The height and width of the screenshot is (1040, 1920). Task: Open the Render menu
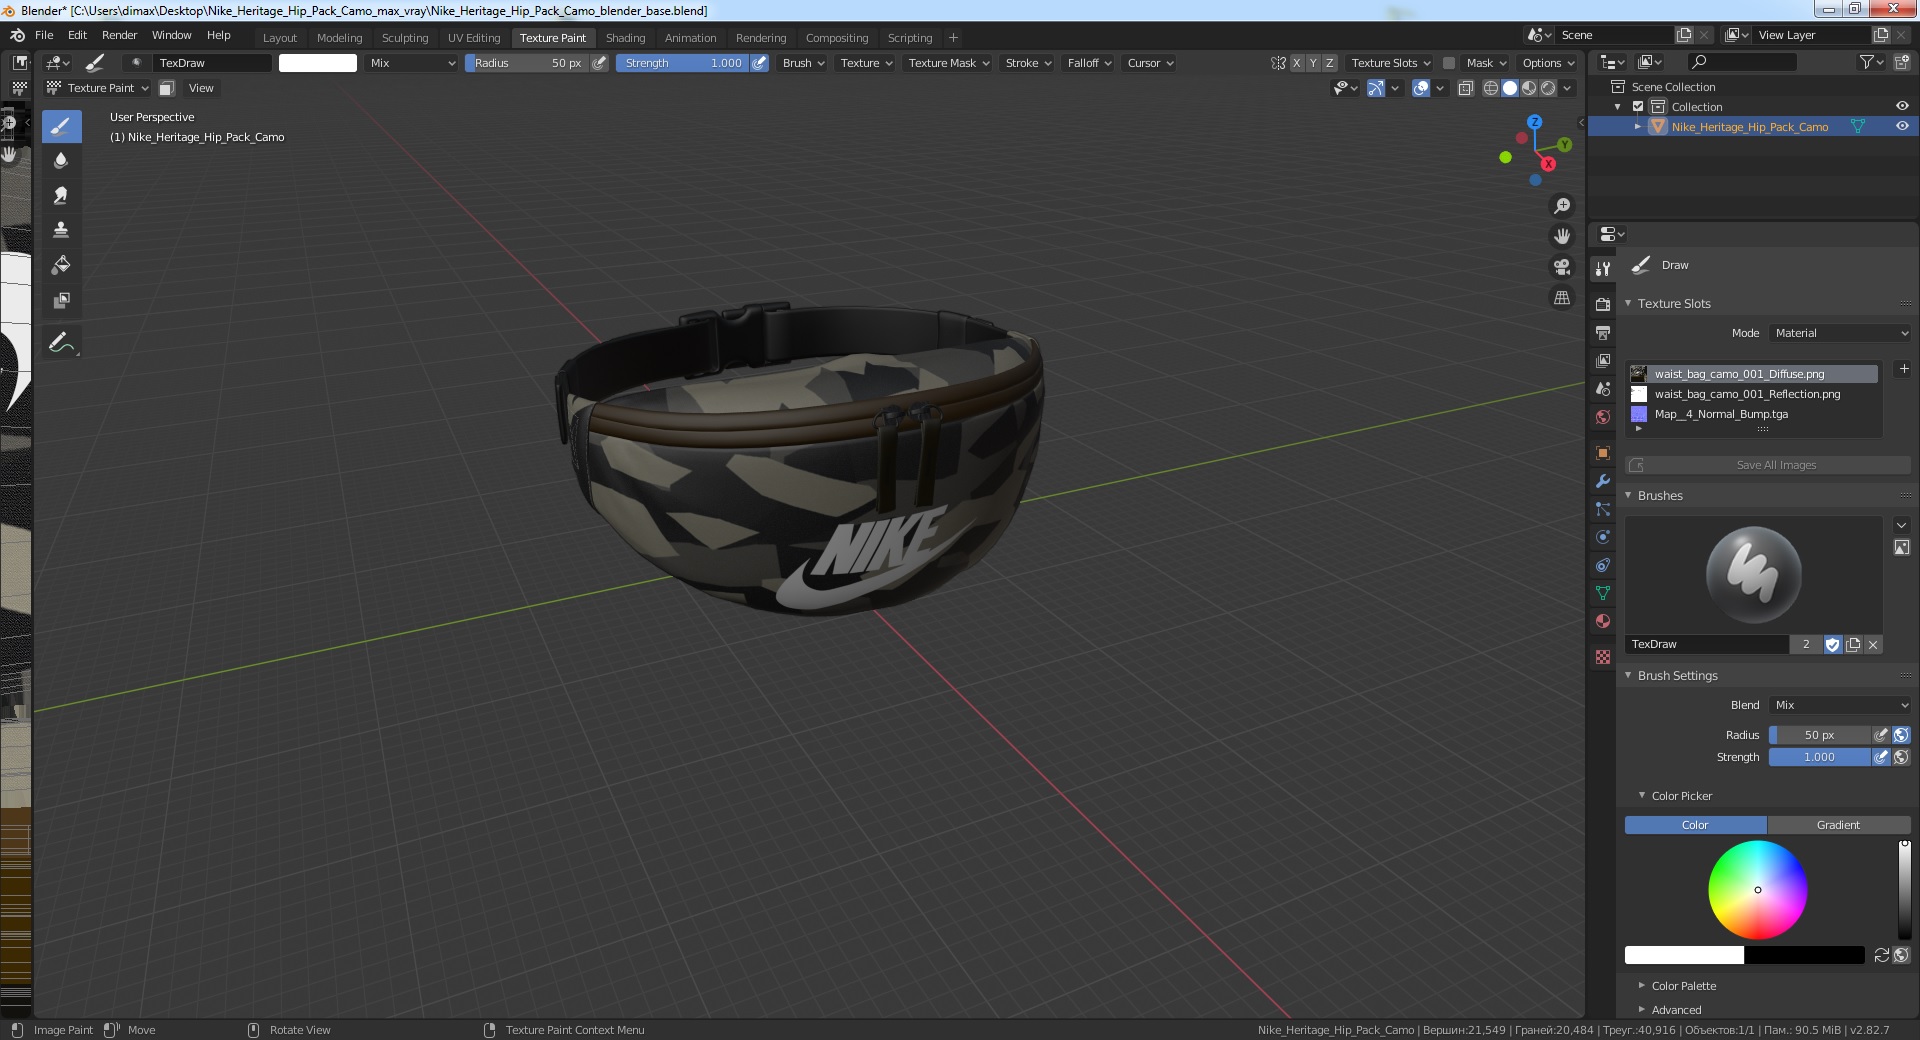click(x=119, y=35)
